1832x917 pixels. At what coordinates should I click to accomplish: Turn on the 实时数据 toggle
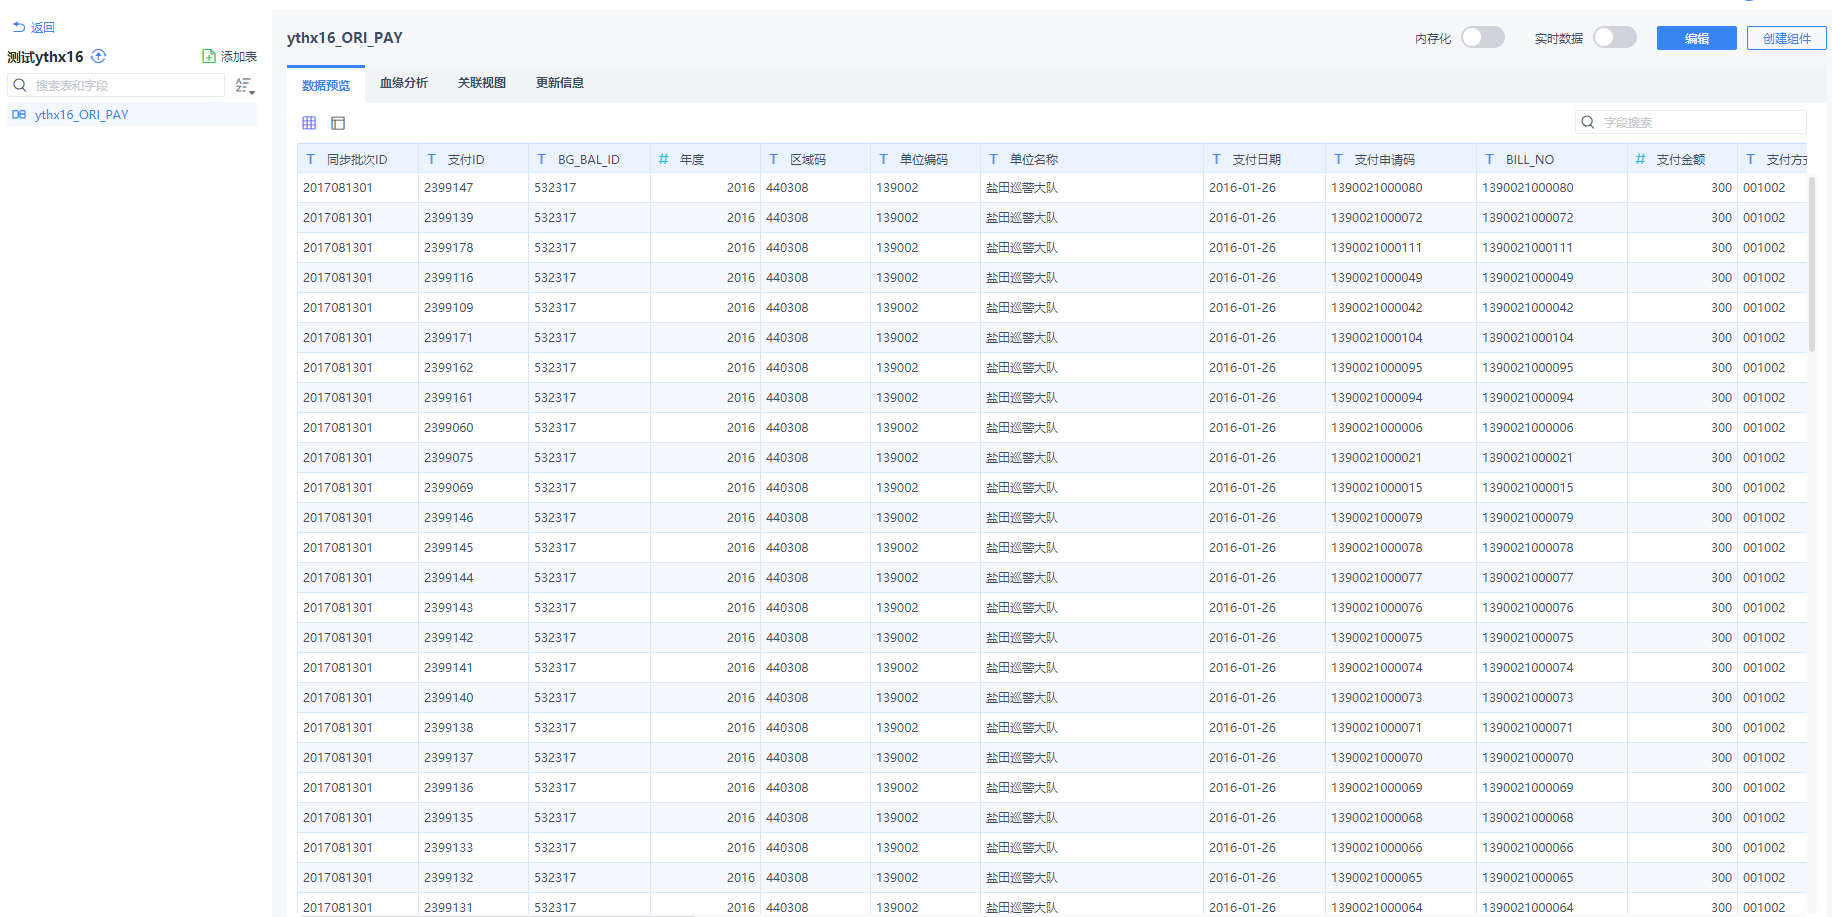point(1614,38)
